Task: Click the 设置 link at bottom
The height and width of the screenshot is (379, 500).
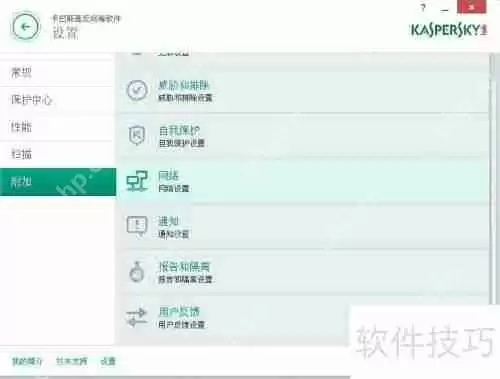Action: (108, 361)
